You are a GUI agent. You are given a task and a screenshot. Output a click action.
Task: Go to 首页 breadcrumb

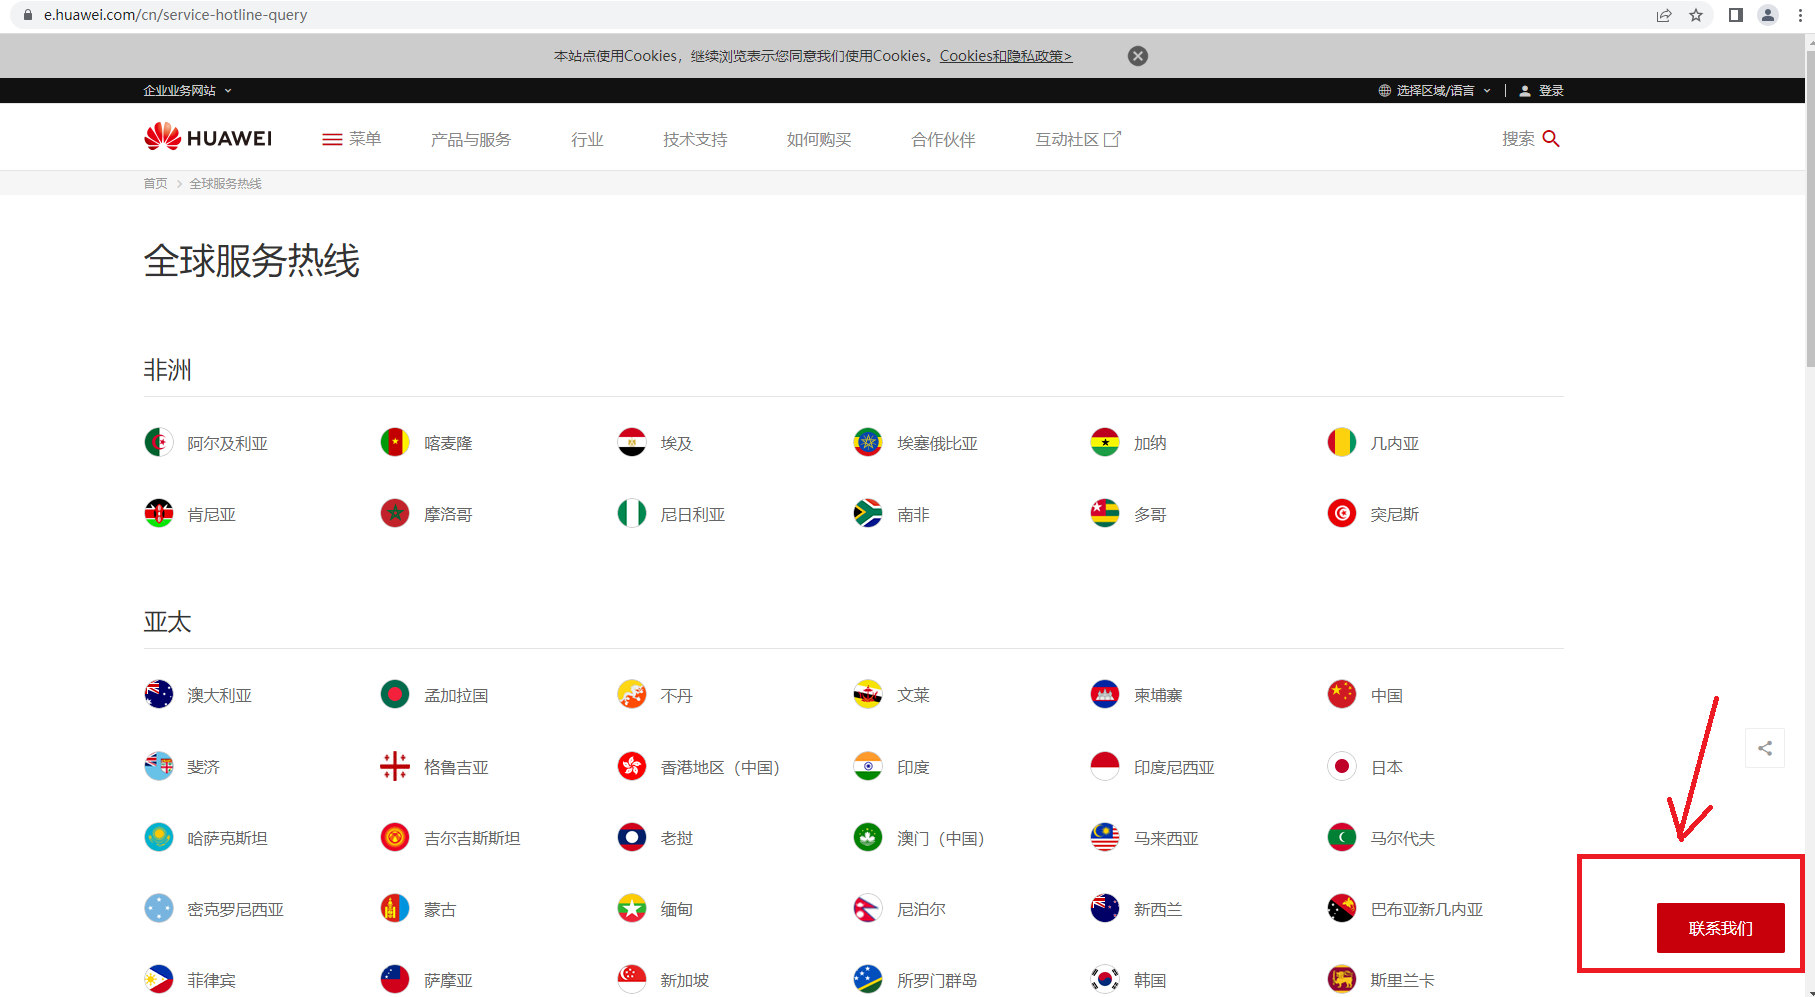click(155, 183)
